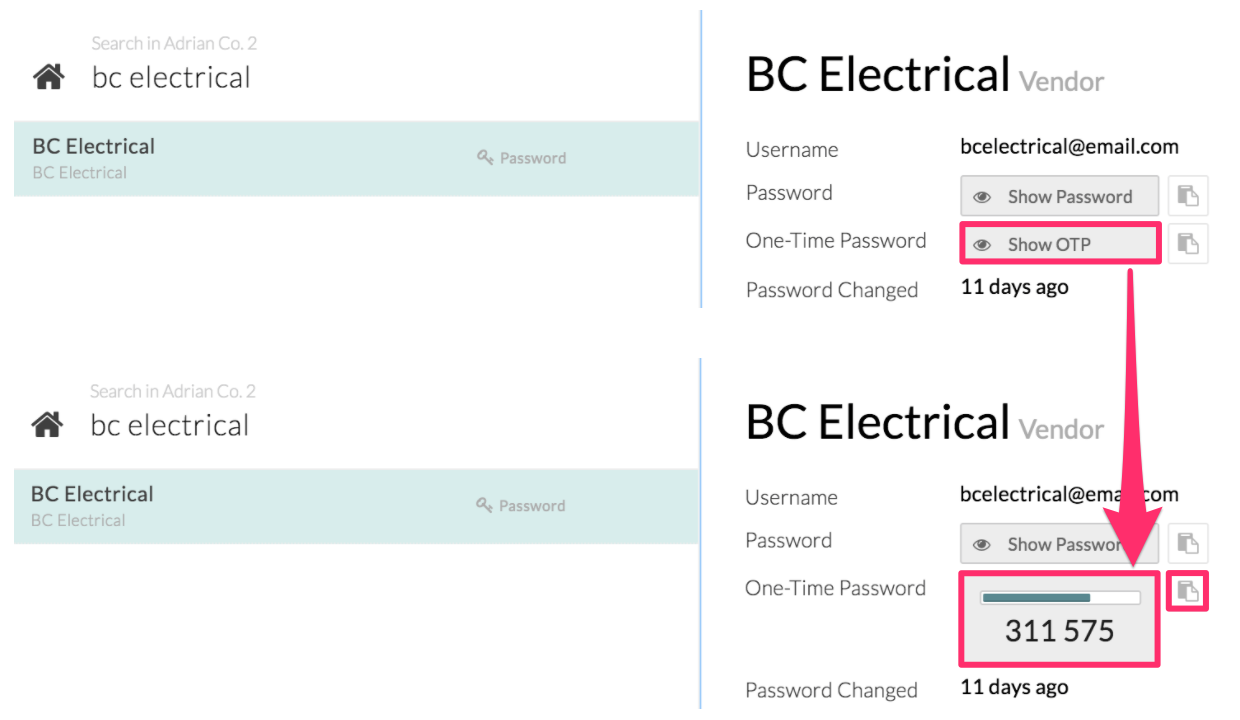Reveal the one-time code with Show OTP
1240x720 pixels.
pyautogui.click(x=1060, y=244)
